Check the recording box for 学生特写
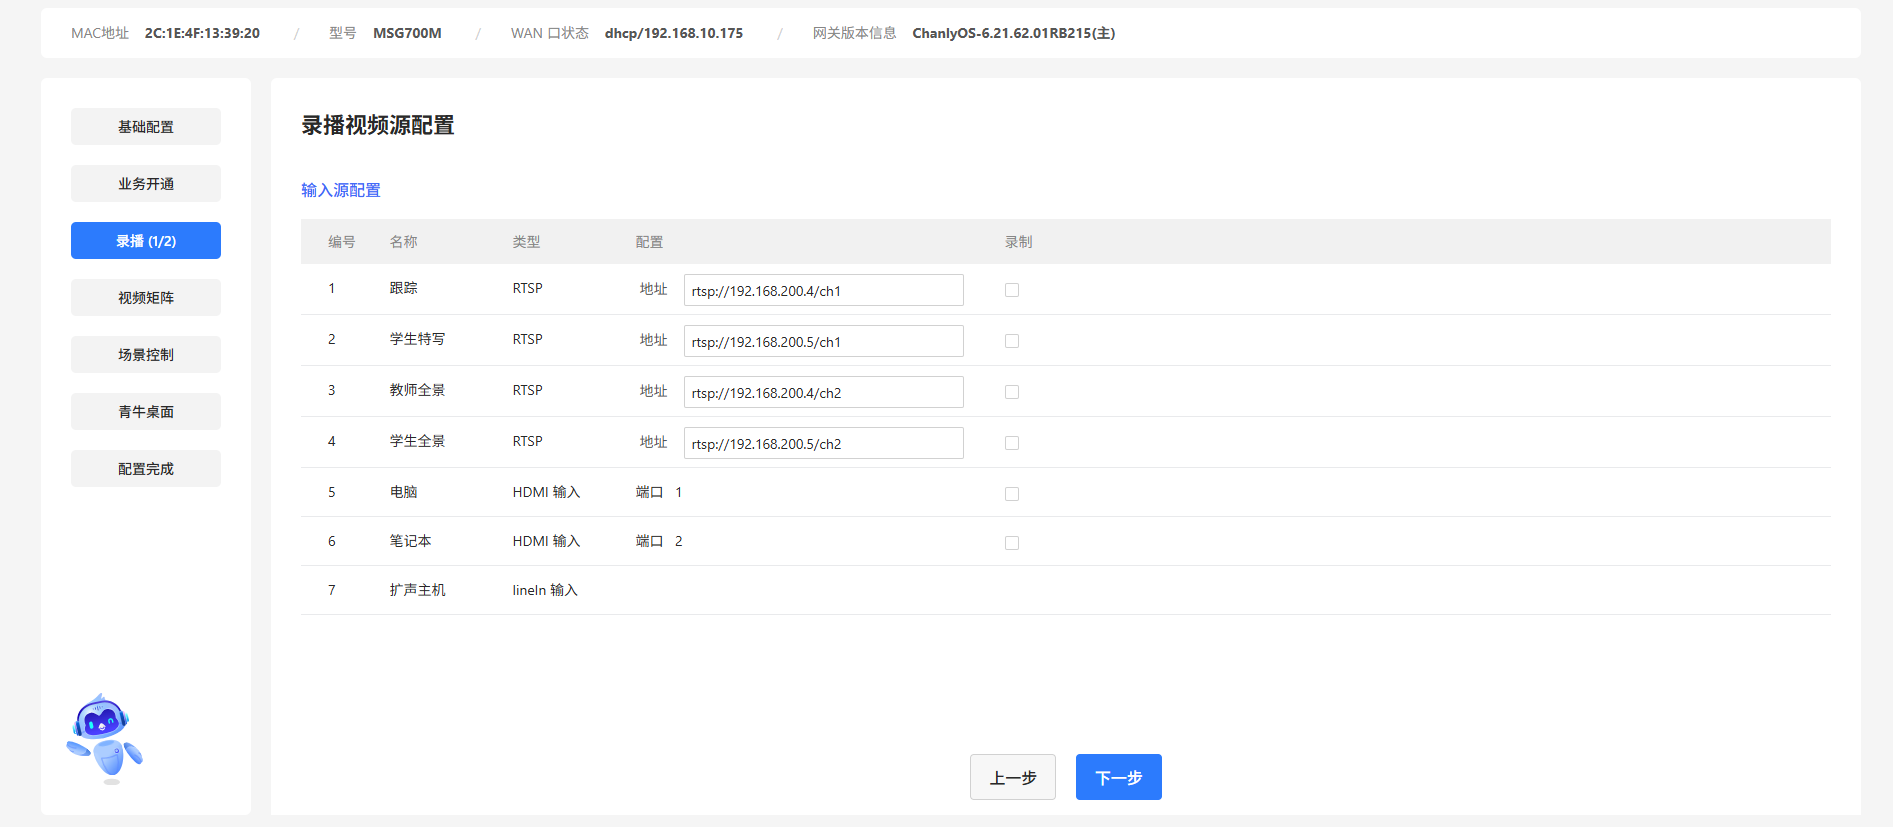 click(1012, 341)
